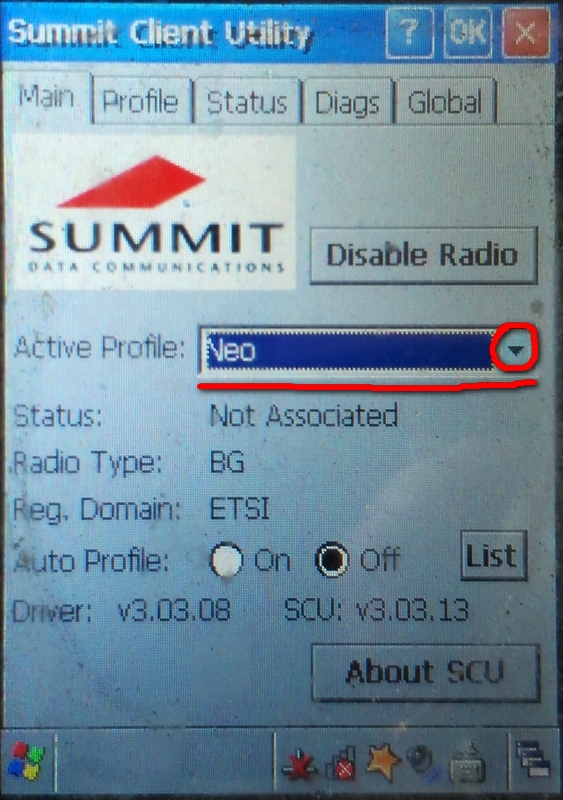Click the 'Auto Profile:' label
The width and height of the screenshot is (563, 800).
92,561
